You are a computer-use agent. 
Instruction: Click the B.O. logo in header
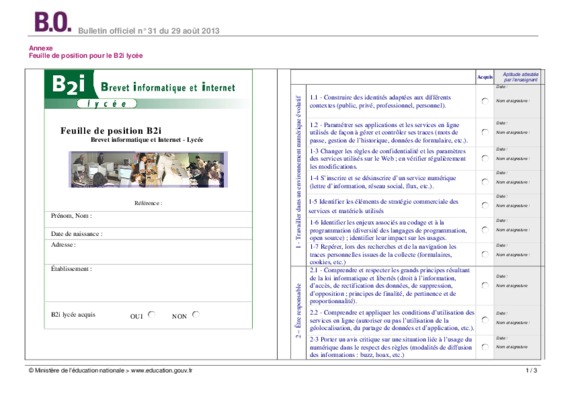pyautogui.click(x=53, y=22)
